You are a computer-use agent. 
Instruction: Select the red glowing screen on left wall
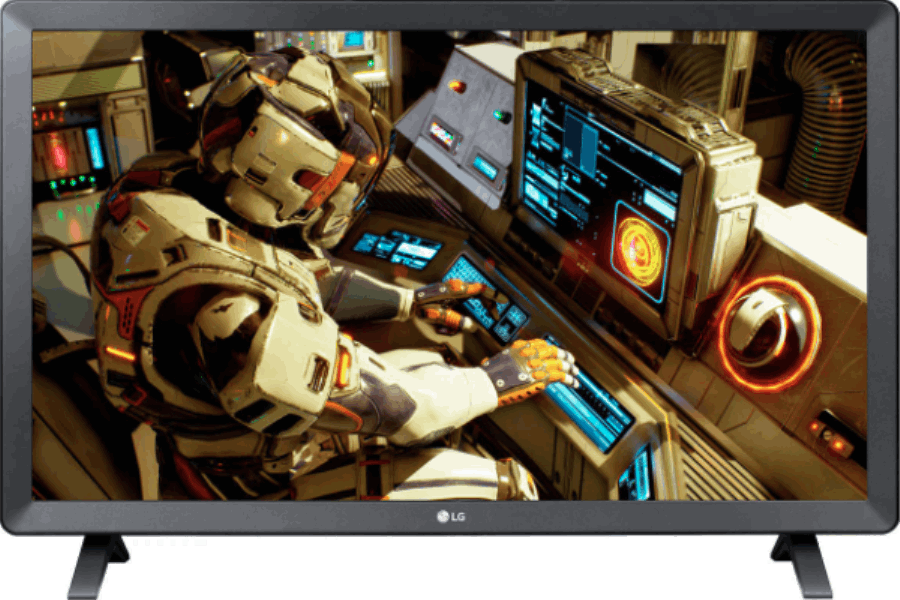click(57, 155)
